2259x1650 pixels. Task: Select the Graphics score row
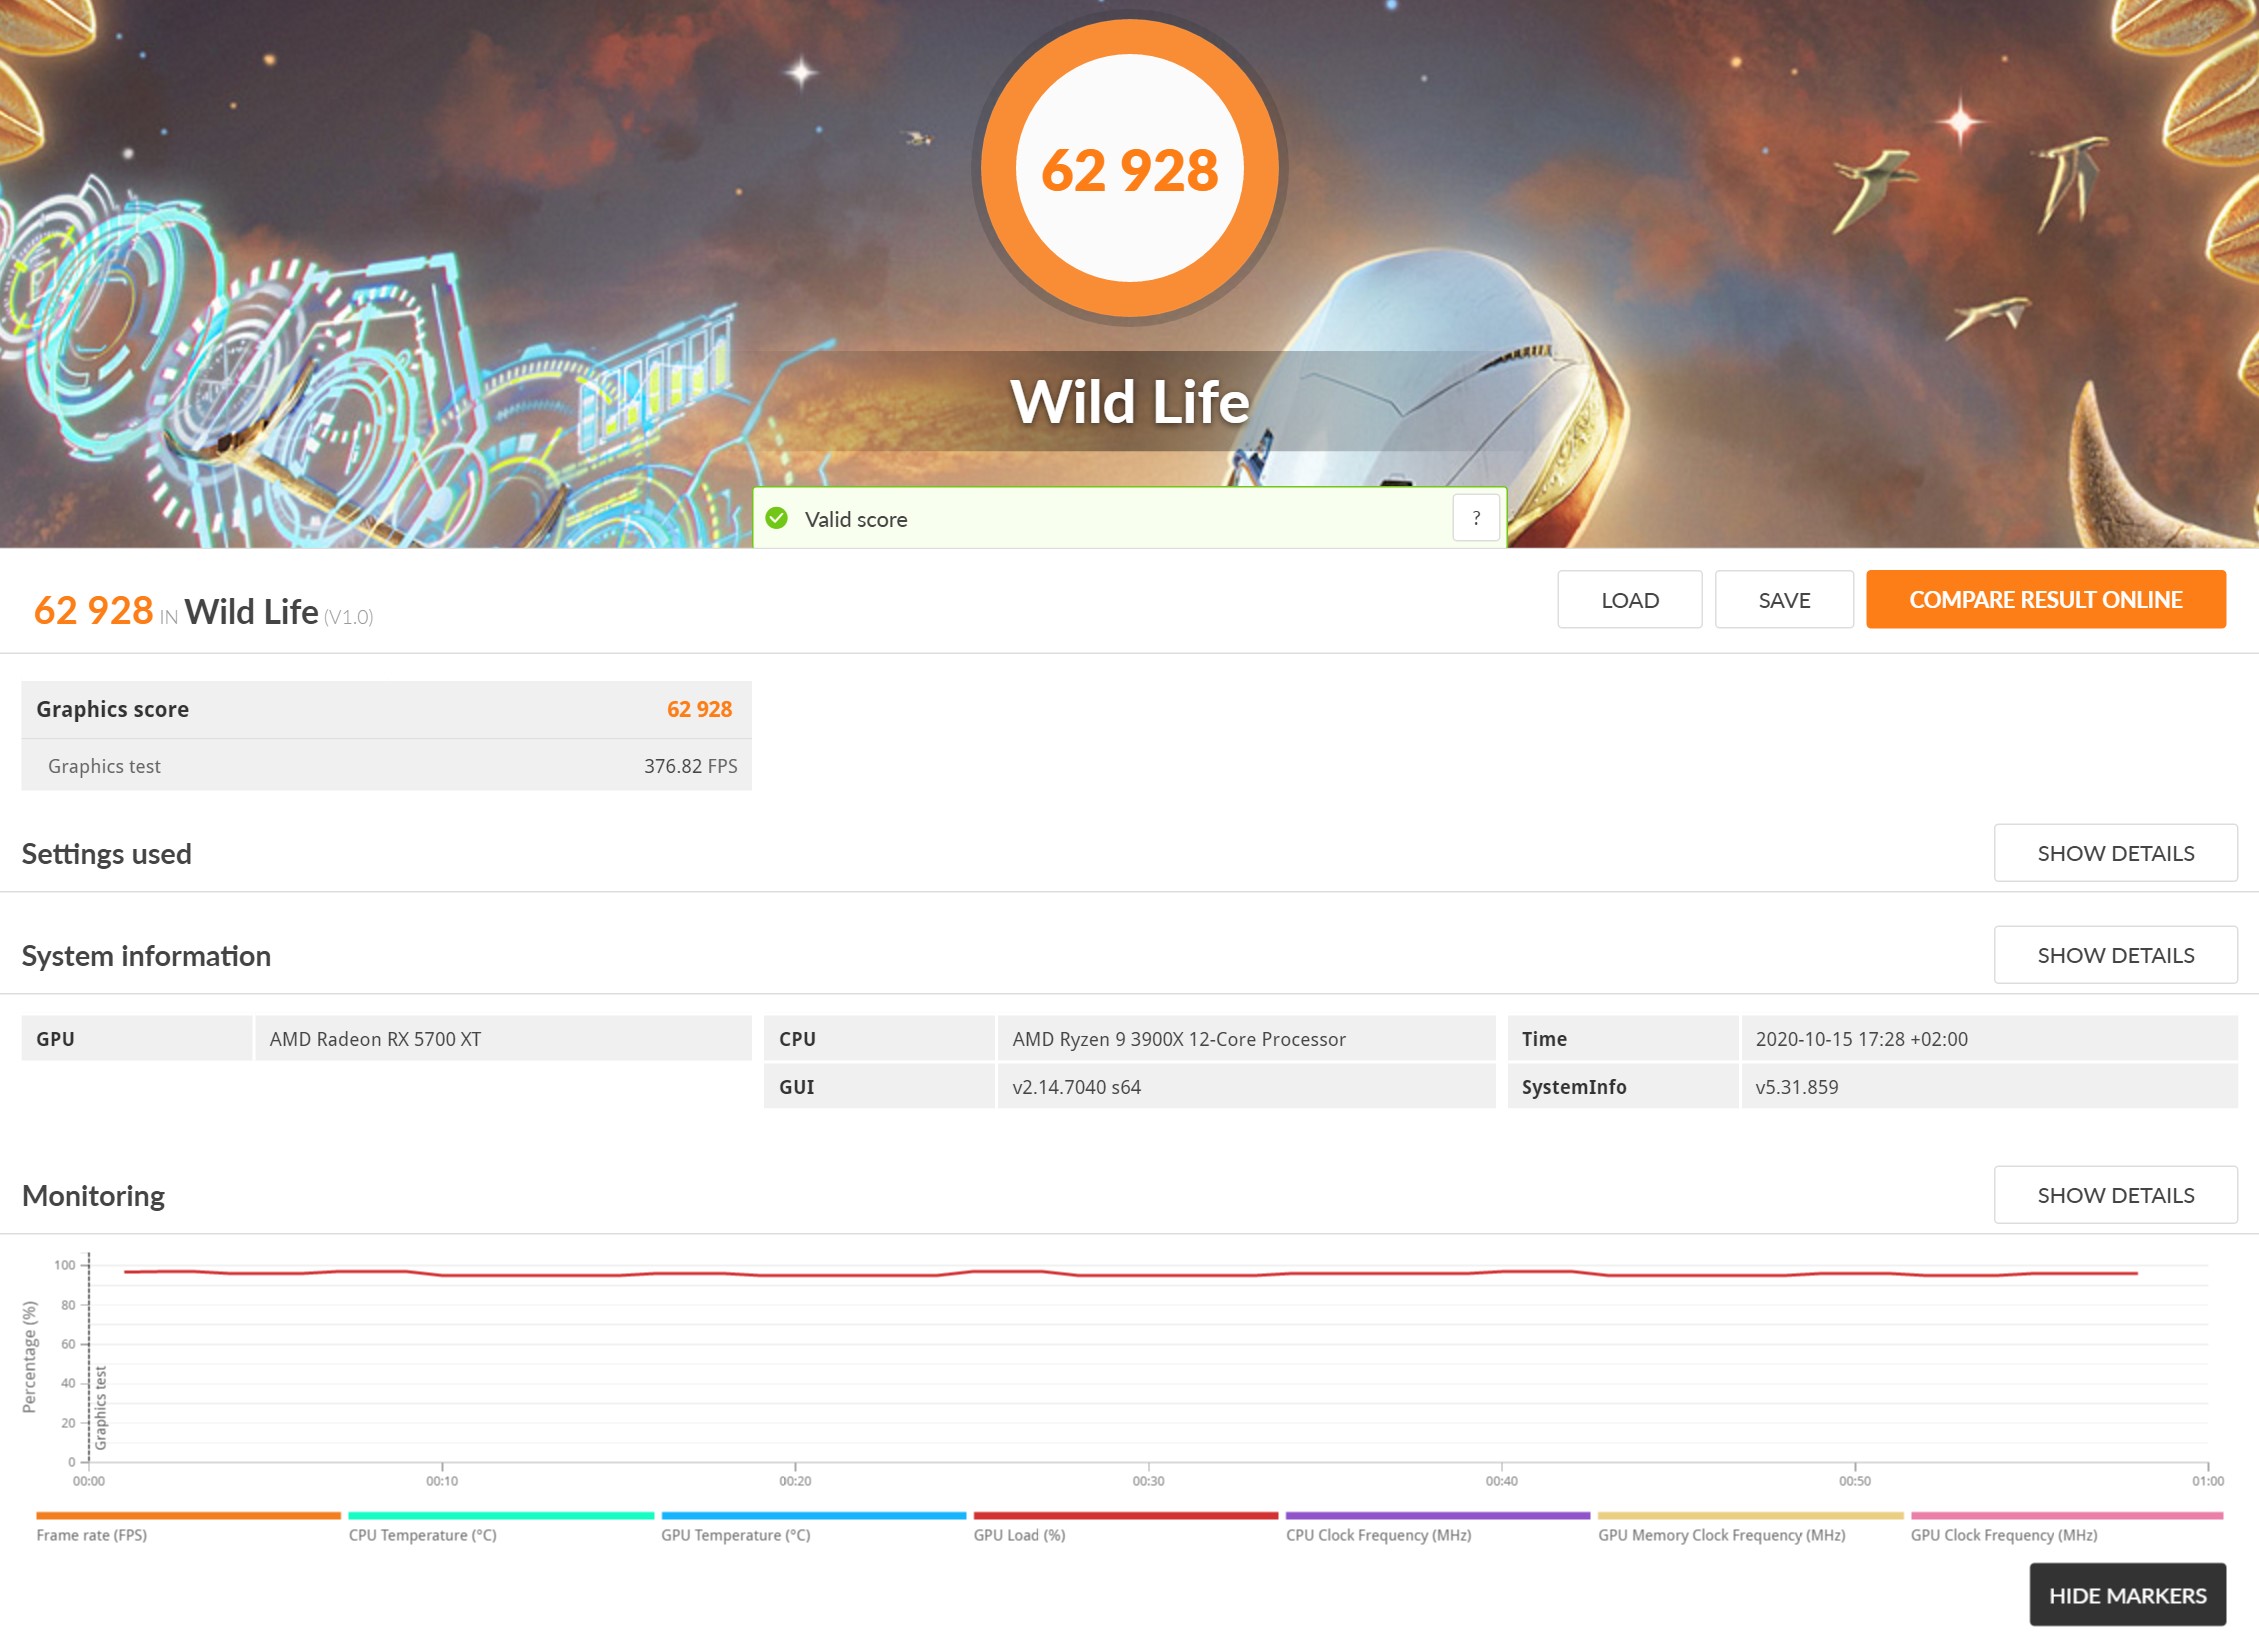click(386, 709)
